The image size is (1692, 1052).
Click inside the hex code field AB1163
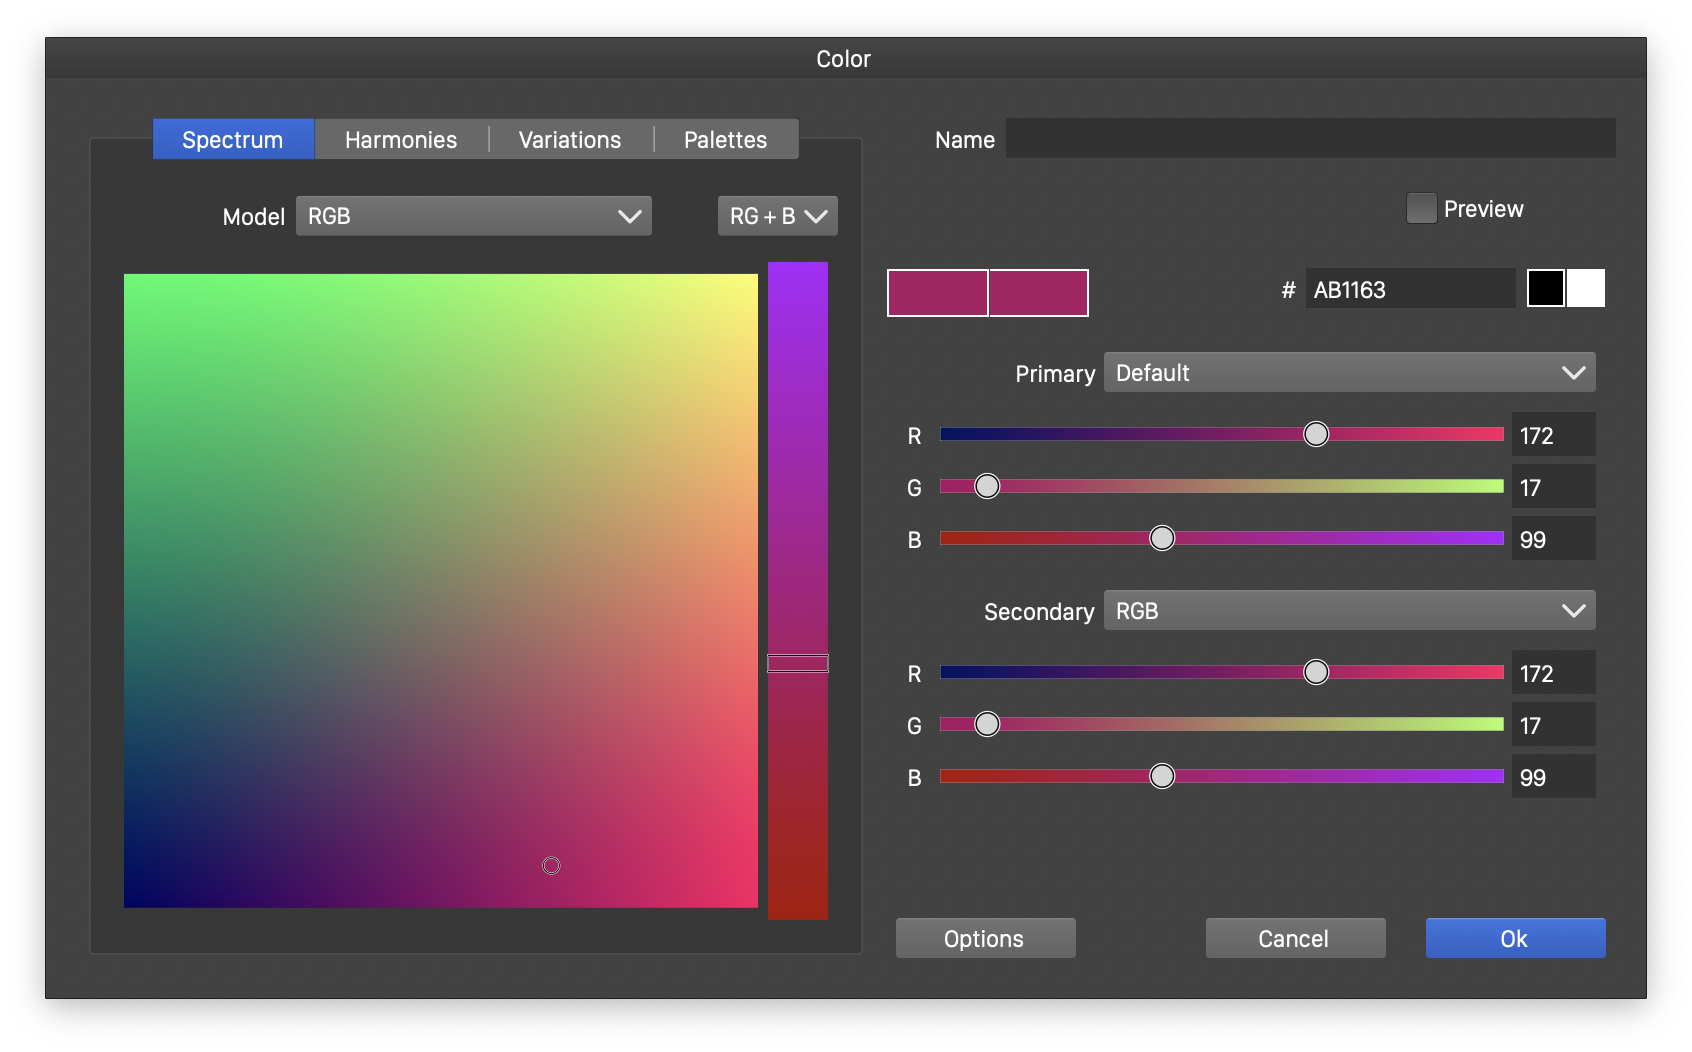coord(1408,289)
